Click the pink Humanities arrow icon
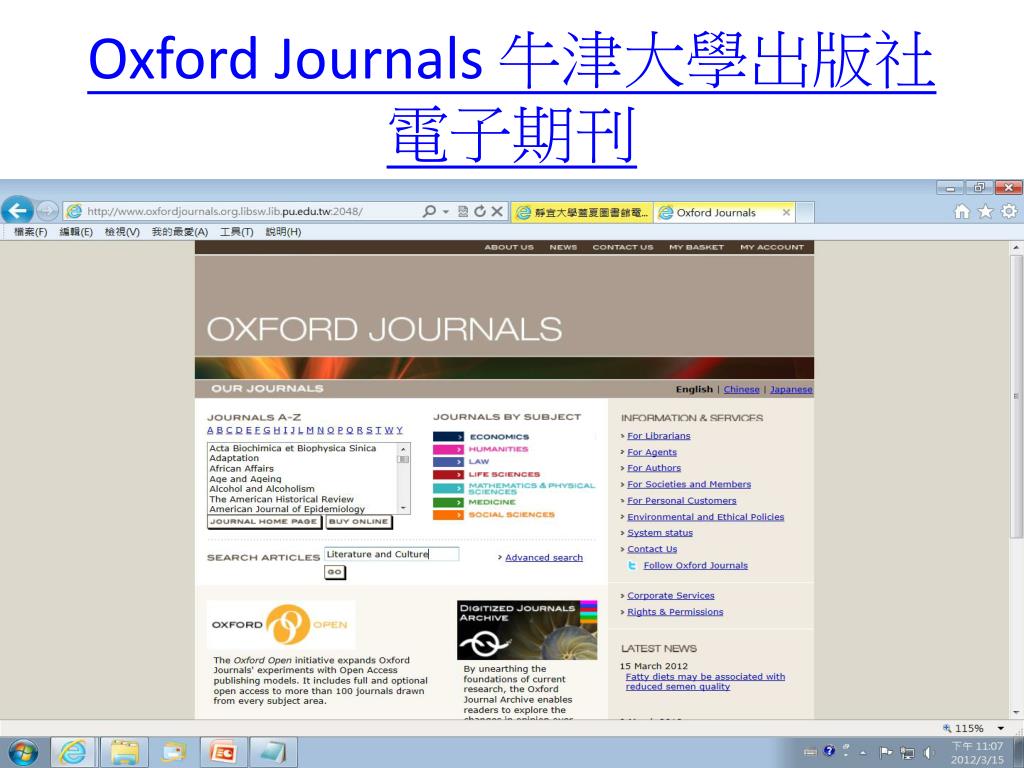 pos(449,449)
